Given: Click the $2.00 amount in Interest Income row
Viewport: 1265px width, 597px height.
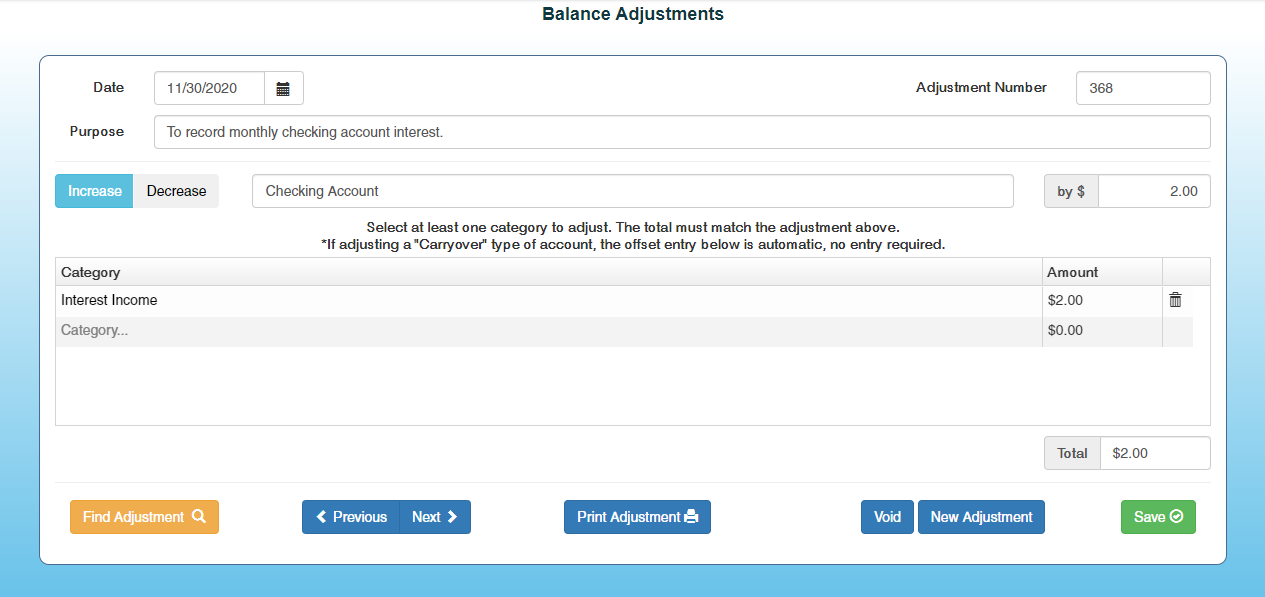Looking at the screenshot, I should (x=1101, y=300).
